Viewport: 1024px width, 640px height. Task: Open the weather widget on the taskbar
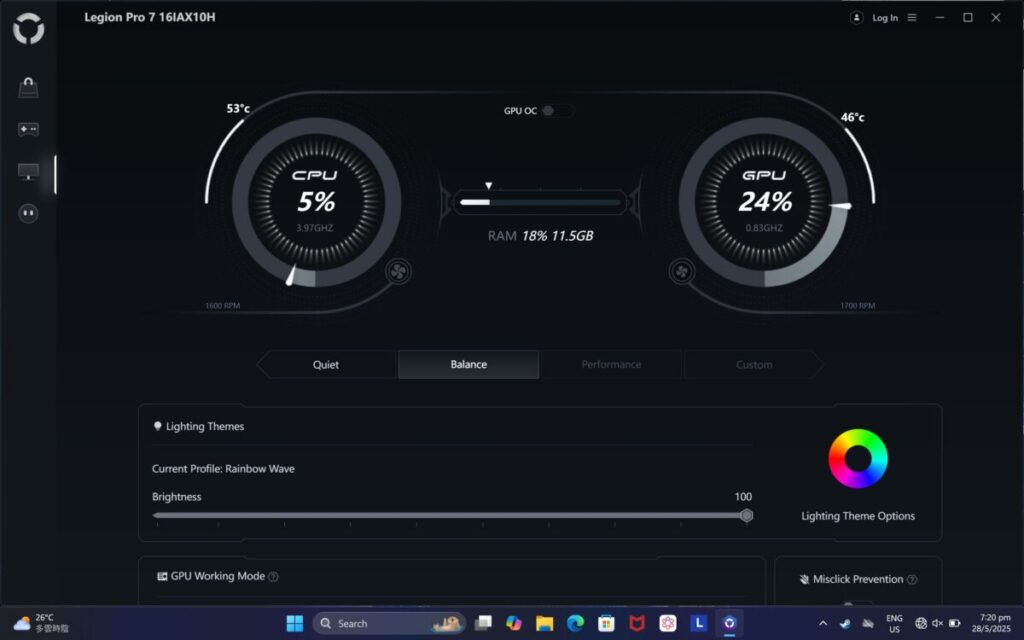40,623
